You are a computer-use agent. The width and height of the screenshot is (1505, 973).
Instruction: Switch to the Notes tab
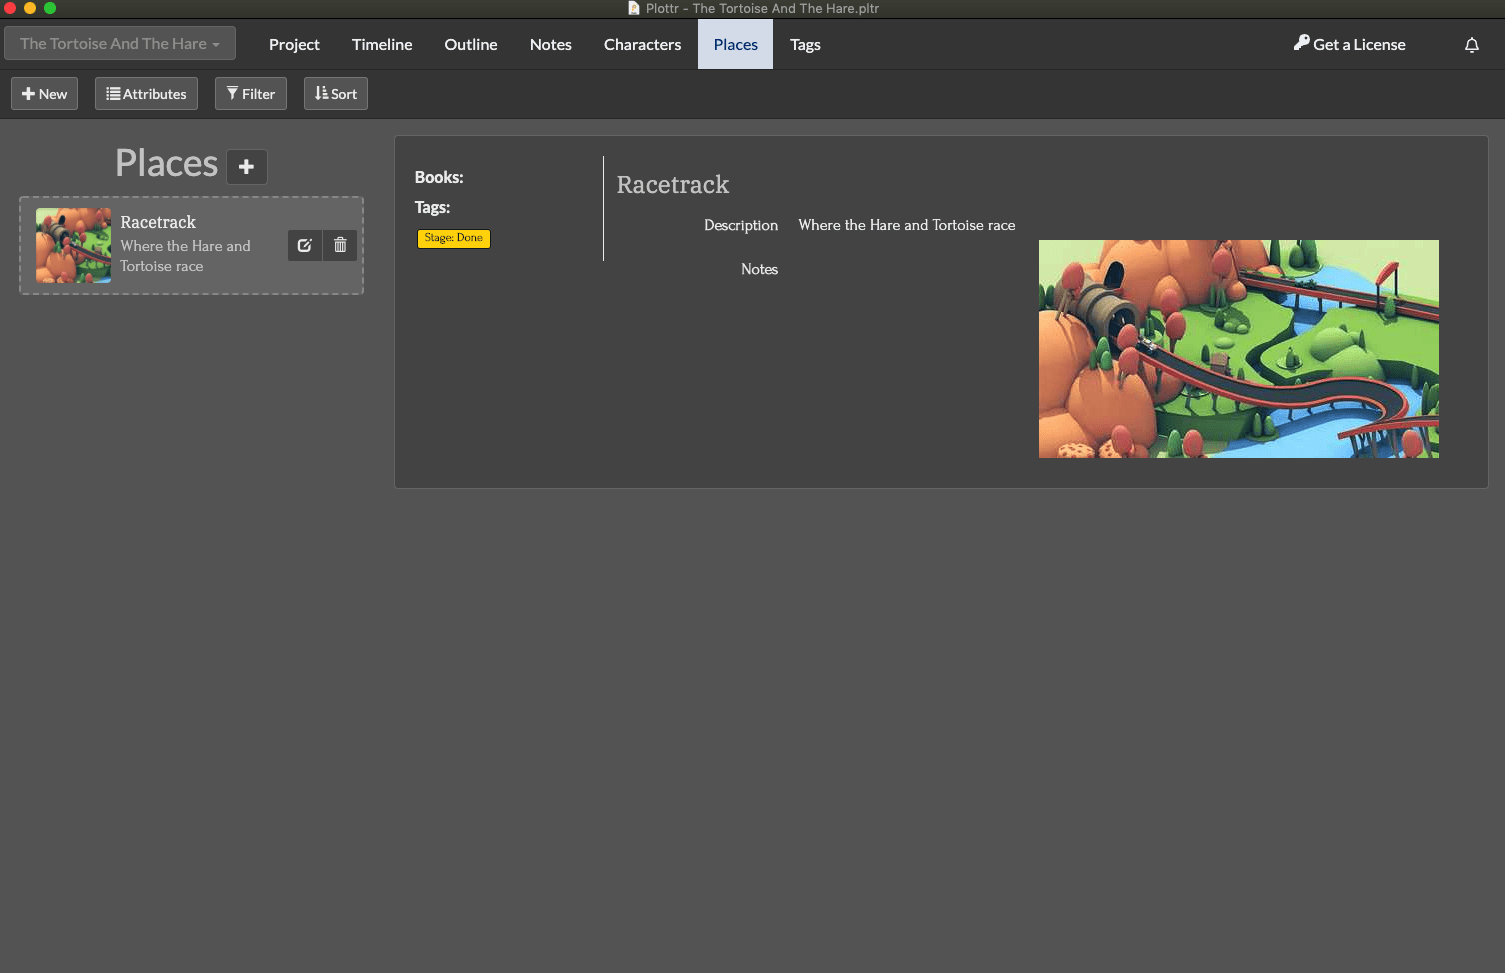point(551,45)
